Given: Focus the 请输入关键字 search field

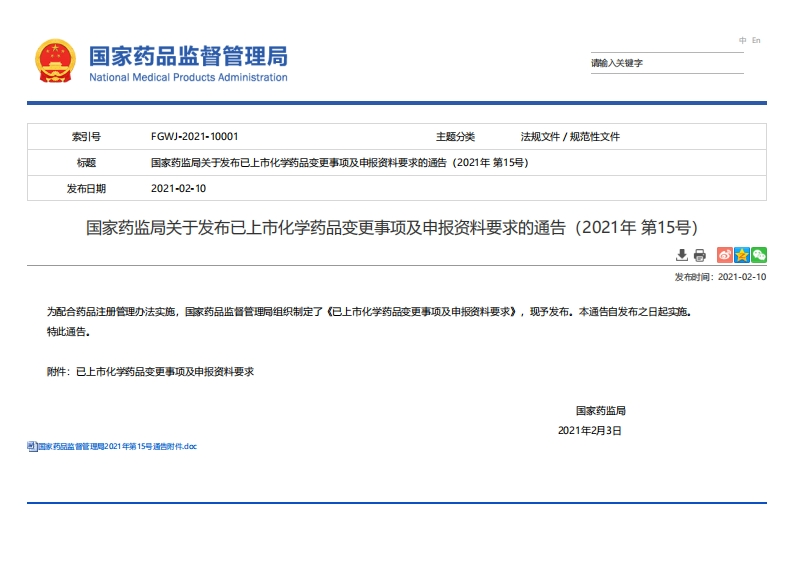Looking at the screenshot, I should tap(665, 63).
